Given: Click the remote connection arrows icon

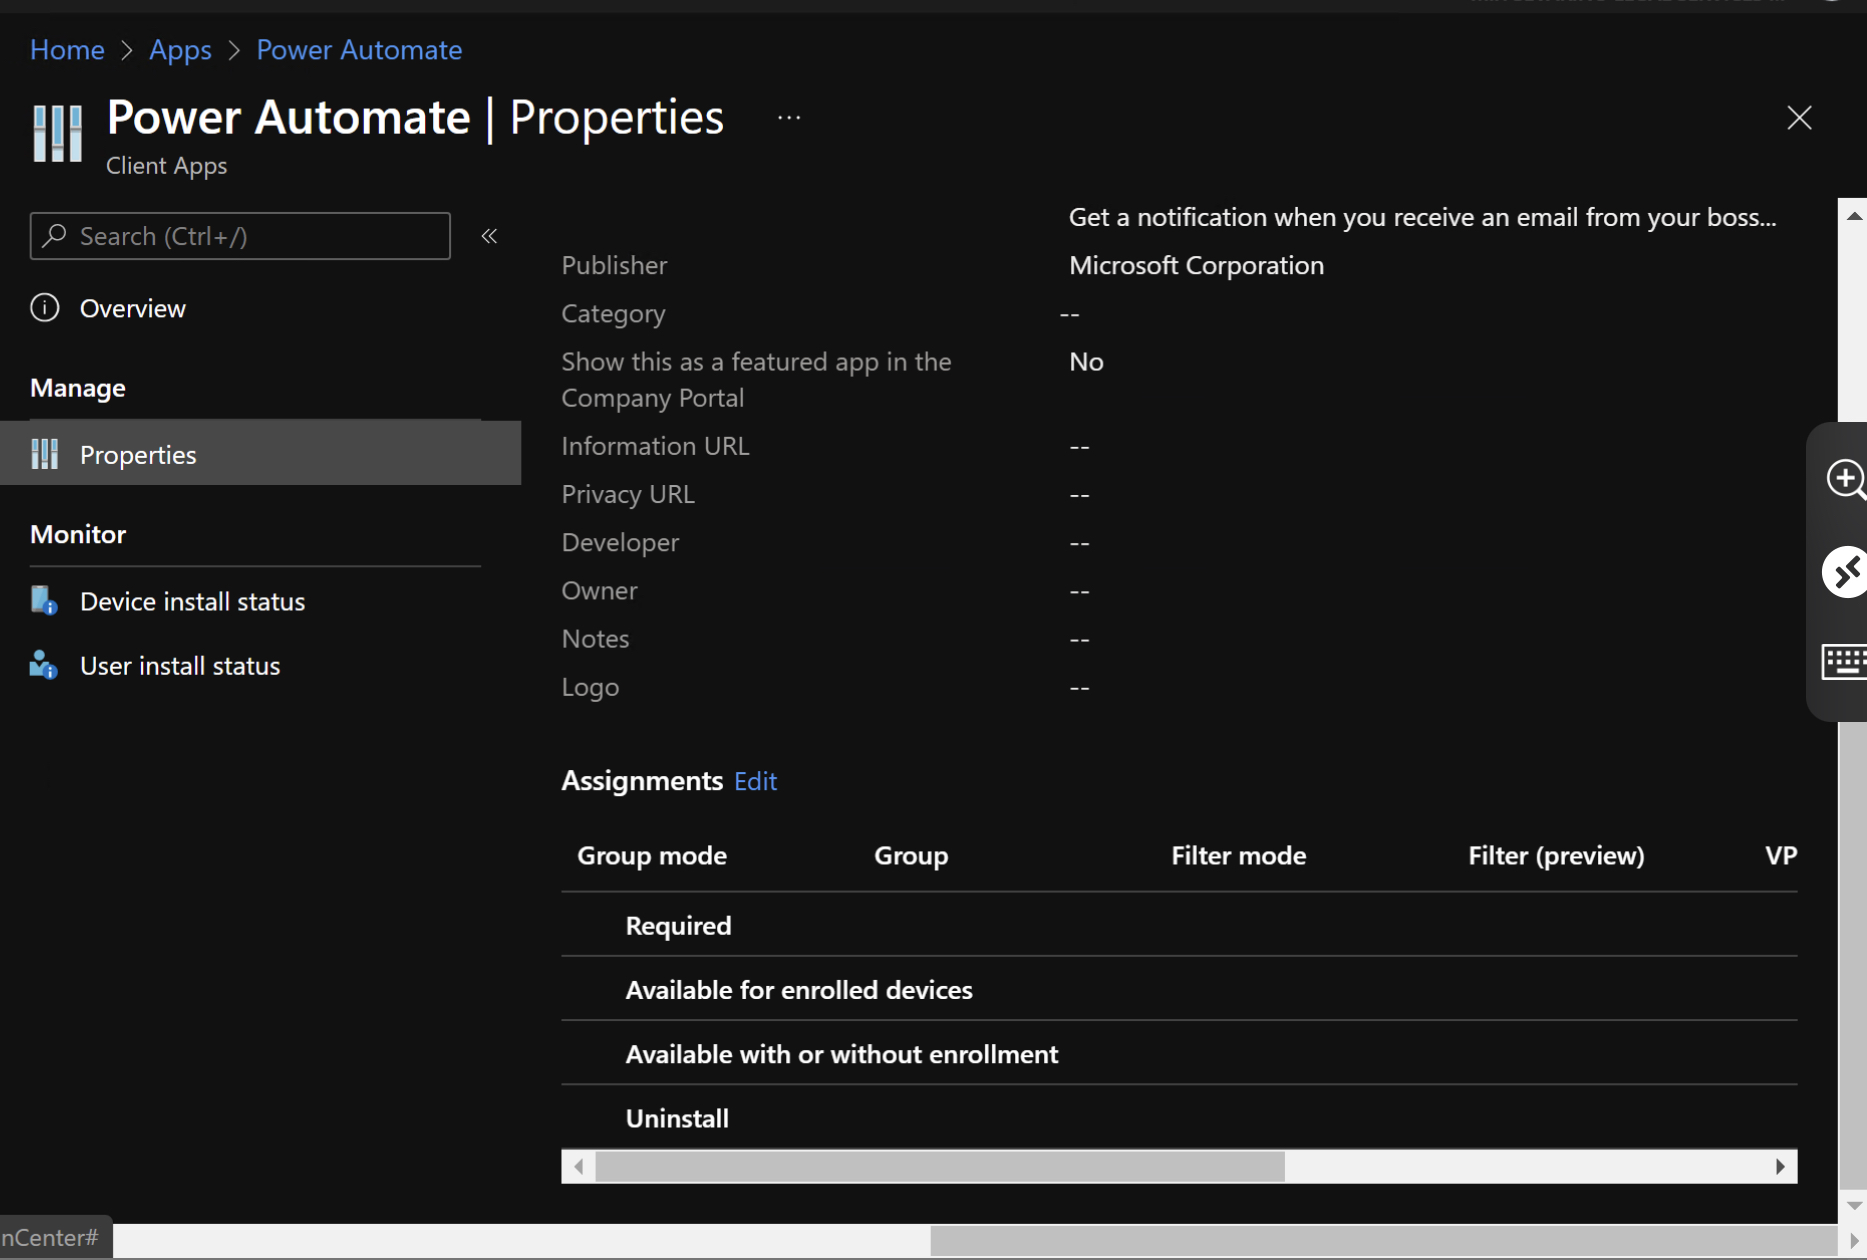Looking at the screenshot, I should tap(1845, 572).
